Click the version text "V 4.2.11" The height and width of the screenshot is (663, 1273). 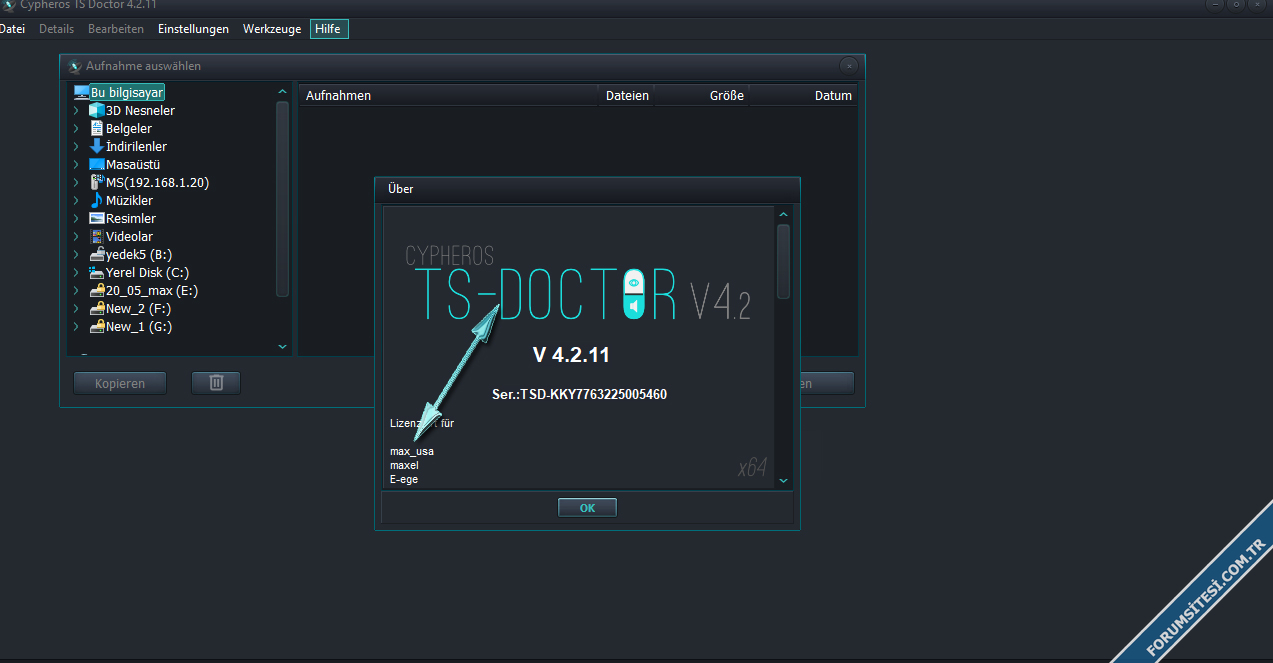pos(572,355)
